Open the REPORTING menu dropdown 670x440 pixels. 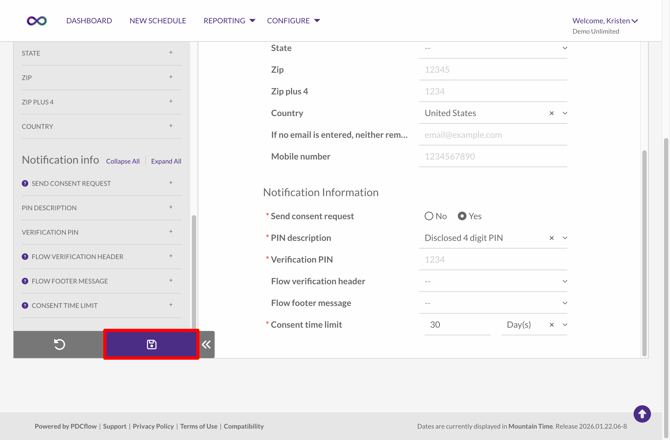click(x=229, y=21)
